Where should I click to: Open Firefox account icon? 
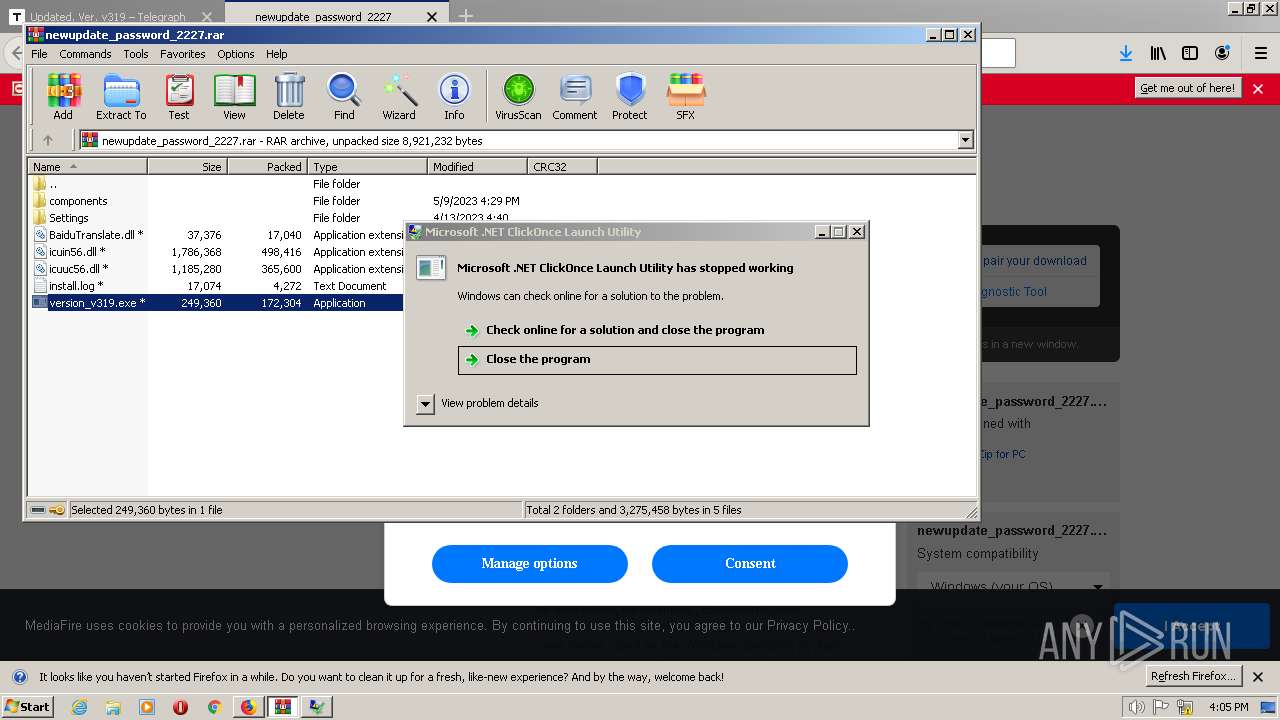pyautogui.click(x=1222, y=53)
